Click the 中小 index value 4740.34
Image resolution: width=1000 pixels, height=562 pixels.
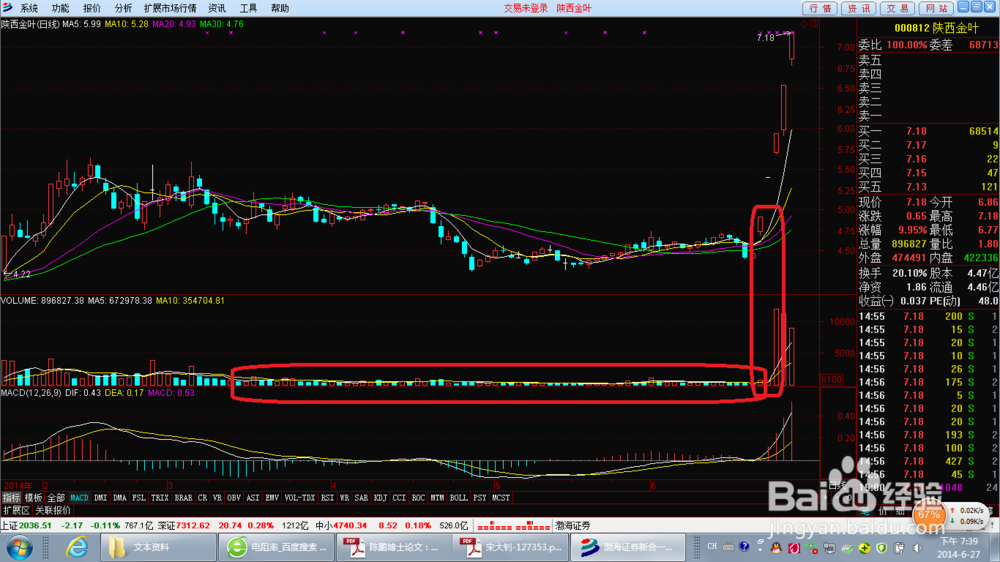coord(349,526)
